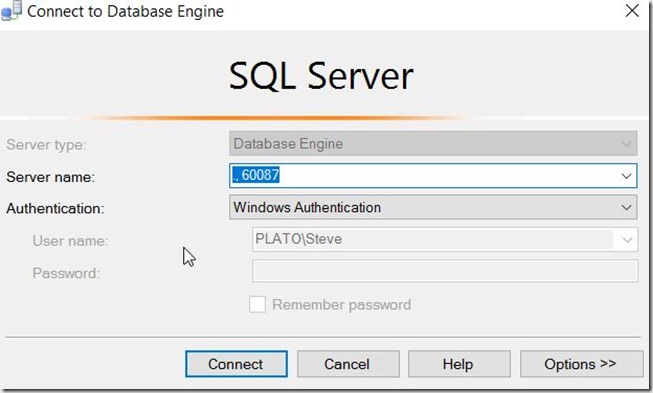Image resolution: width=653 pixels, height=393 pixels.
Task: Click the Authentication: label
Action: click(x=55, y=209)
